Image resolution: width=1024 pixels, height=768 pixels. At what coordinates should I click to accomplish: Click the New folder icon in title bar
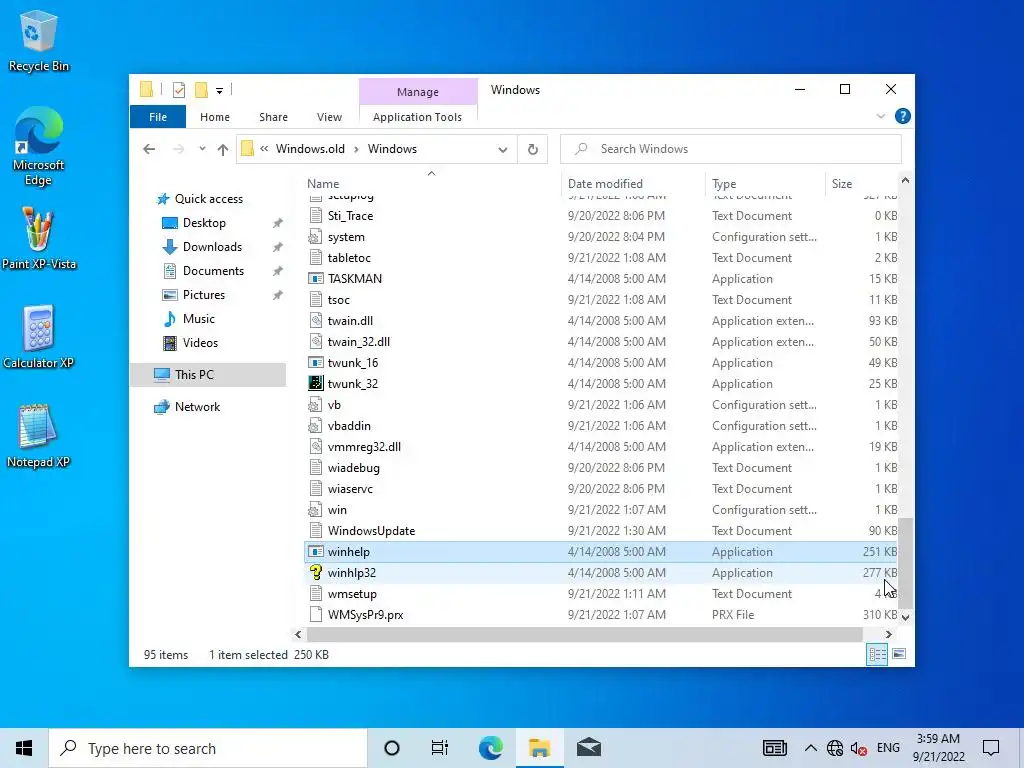201,90
